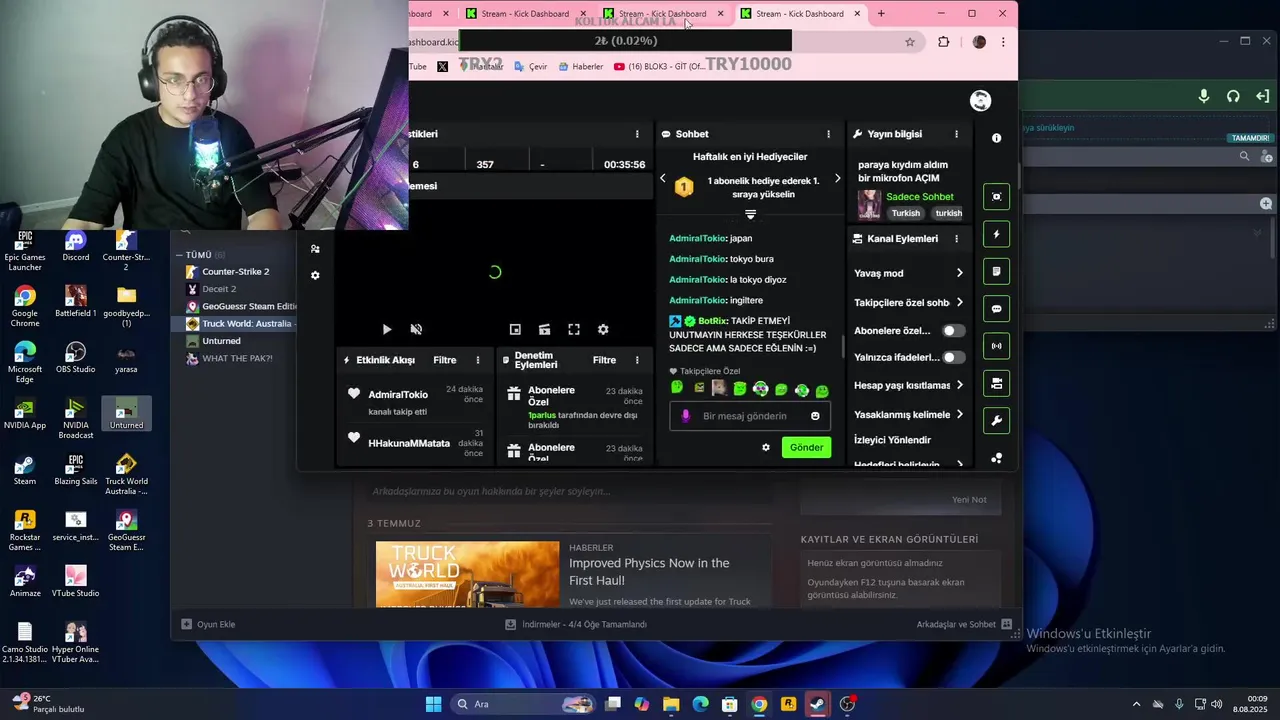Screen dimensions: 1280x720
Task: Open stream preview player settings gear
Action: (603, 329)
